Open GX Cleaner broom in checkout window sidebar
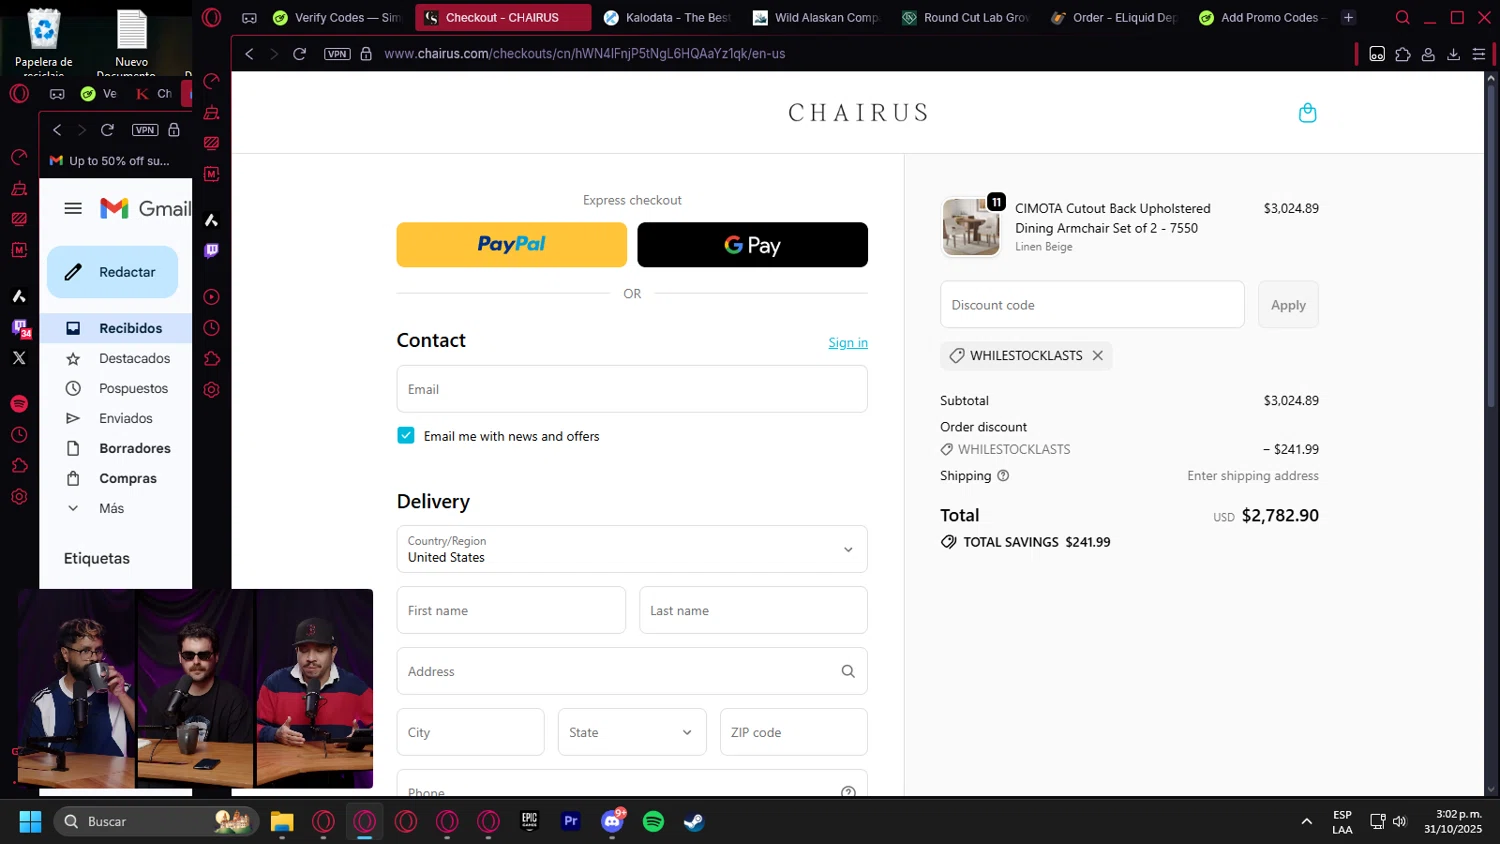The height and width of the screenshot is (844, 1500). (211, 112)
